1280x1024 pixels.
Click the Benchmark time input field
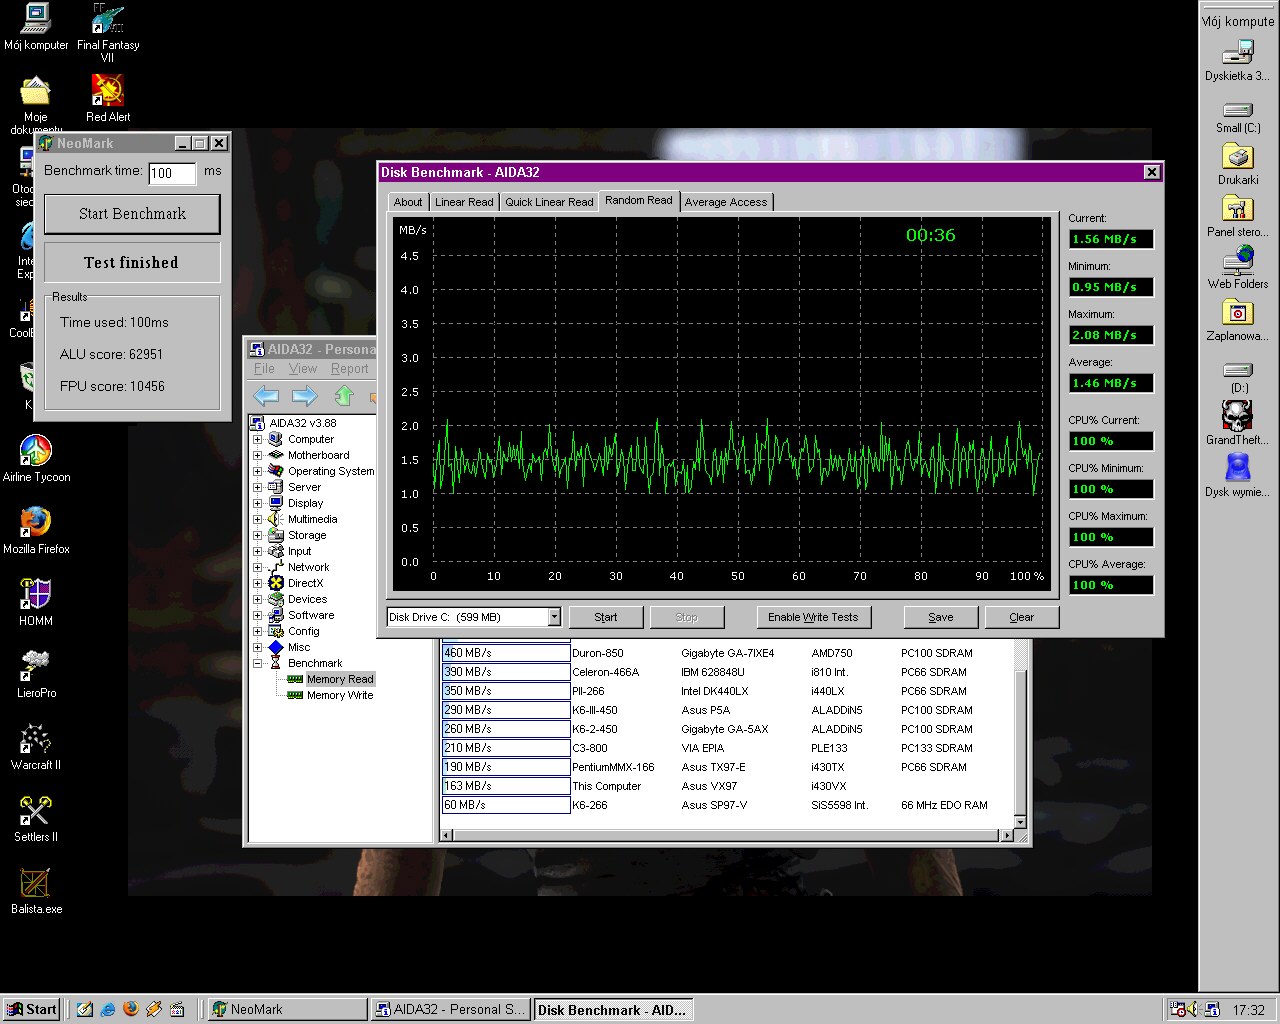(172, 173)
